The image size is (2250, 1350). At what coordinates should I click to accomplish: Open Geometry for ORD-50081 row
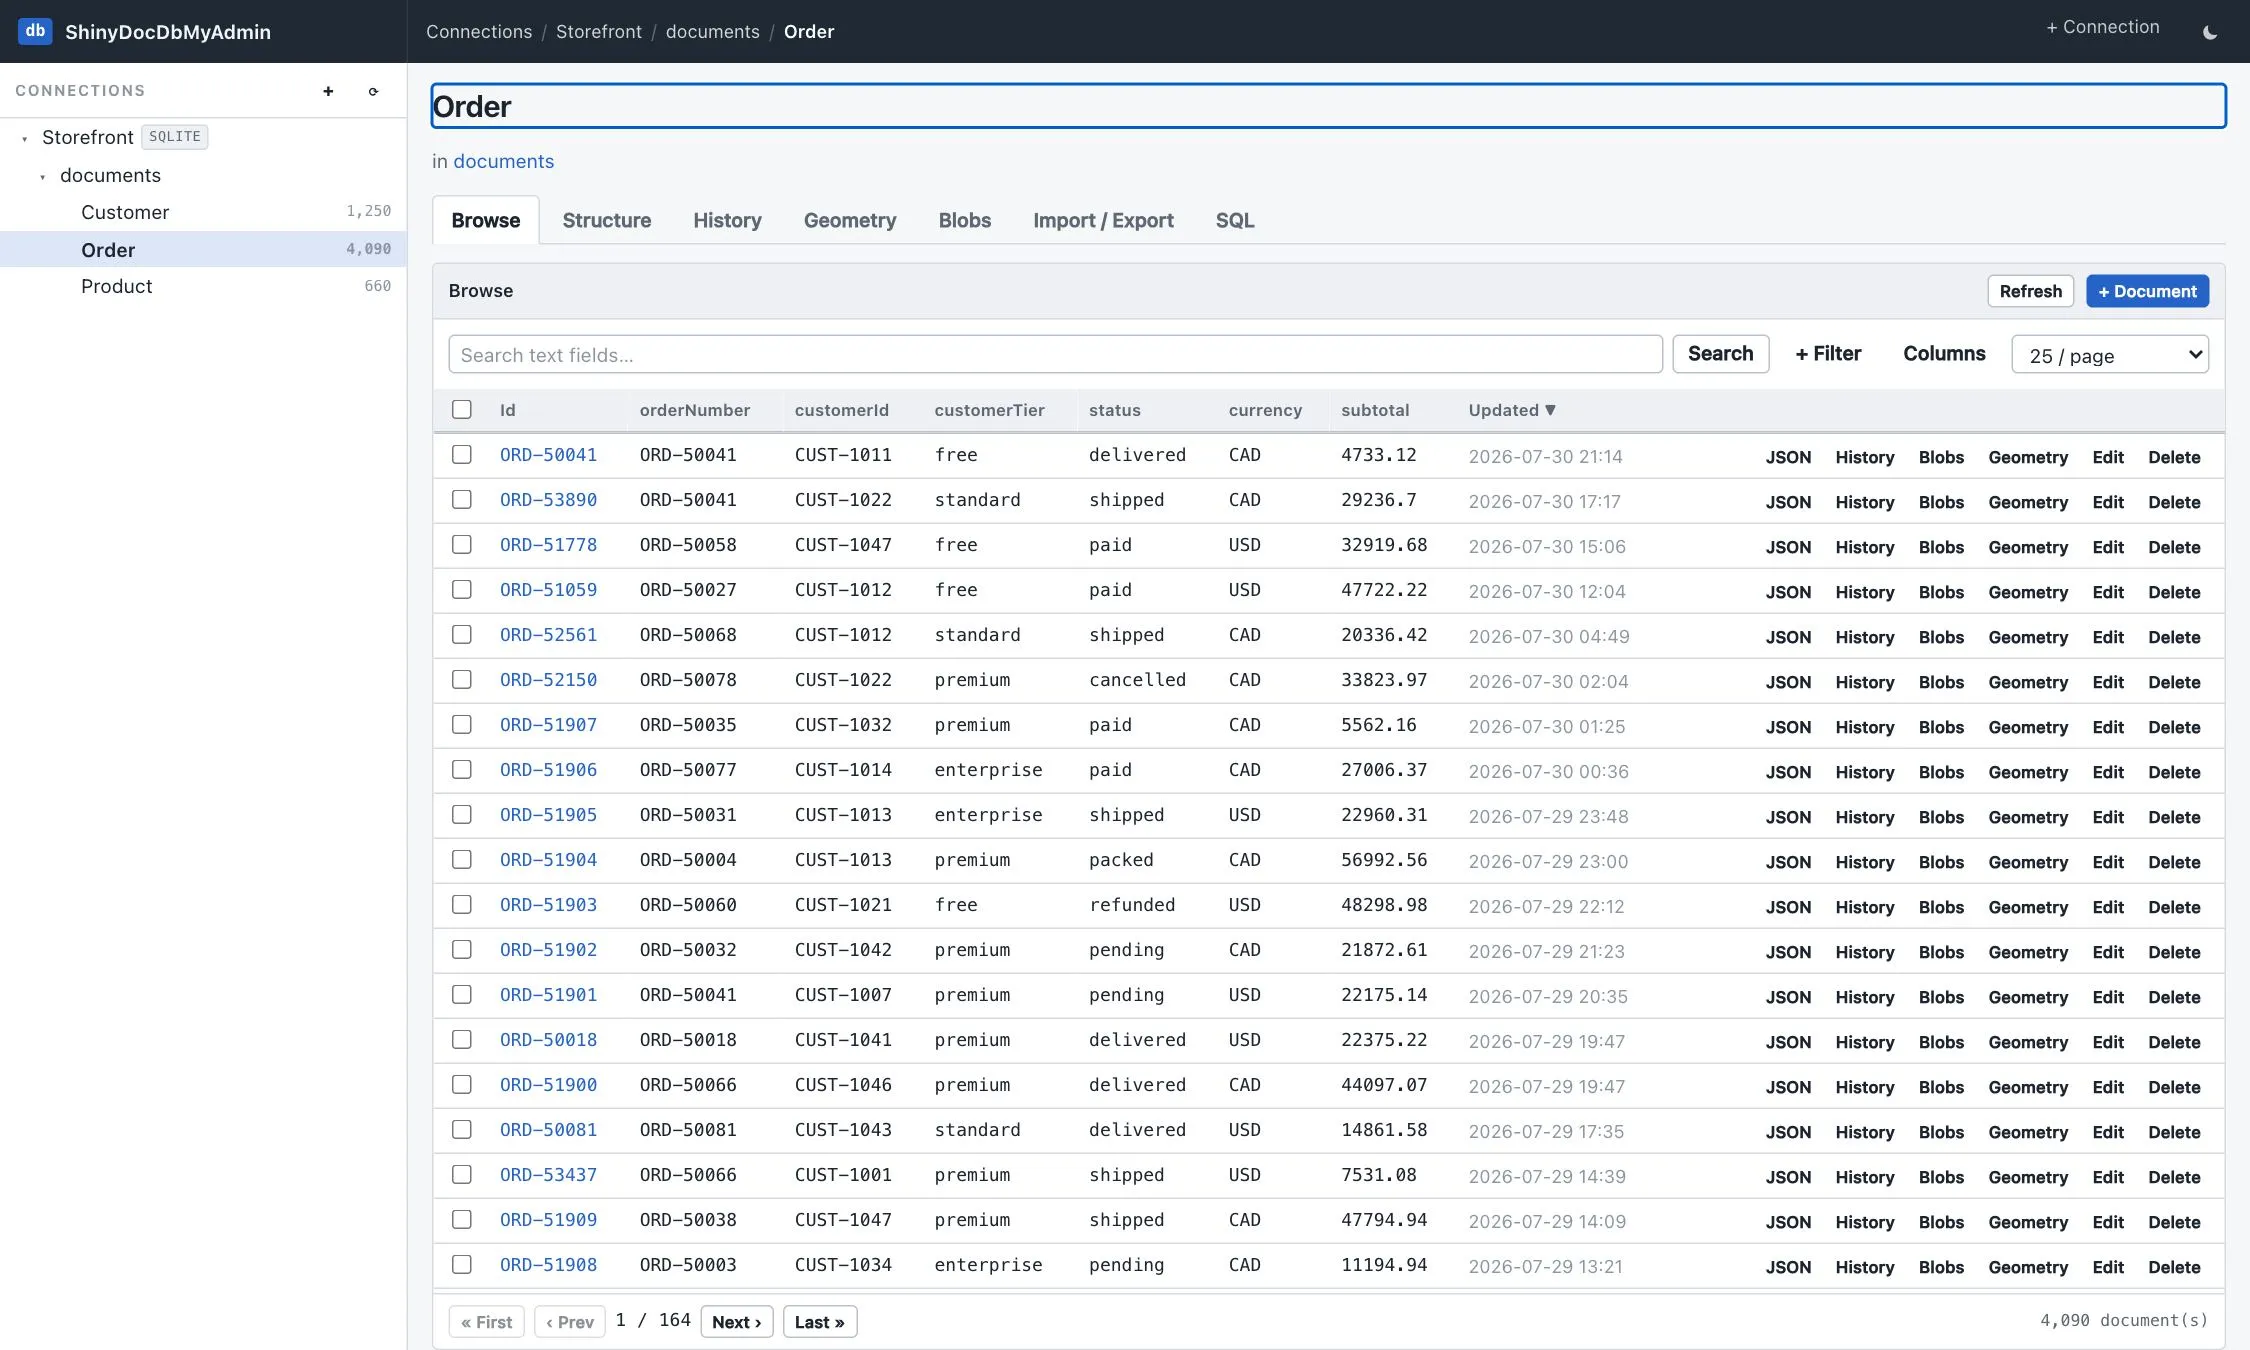pos(2028,1132)
